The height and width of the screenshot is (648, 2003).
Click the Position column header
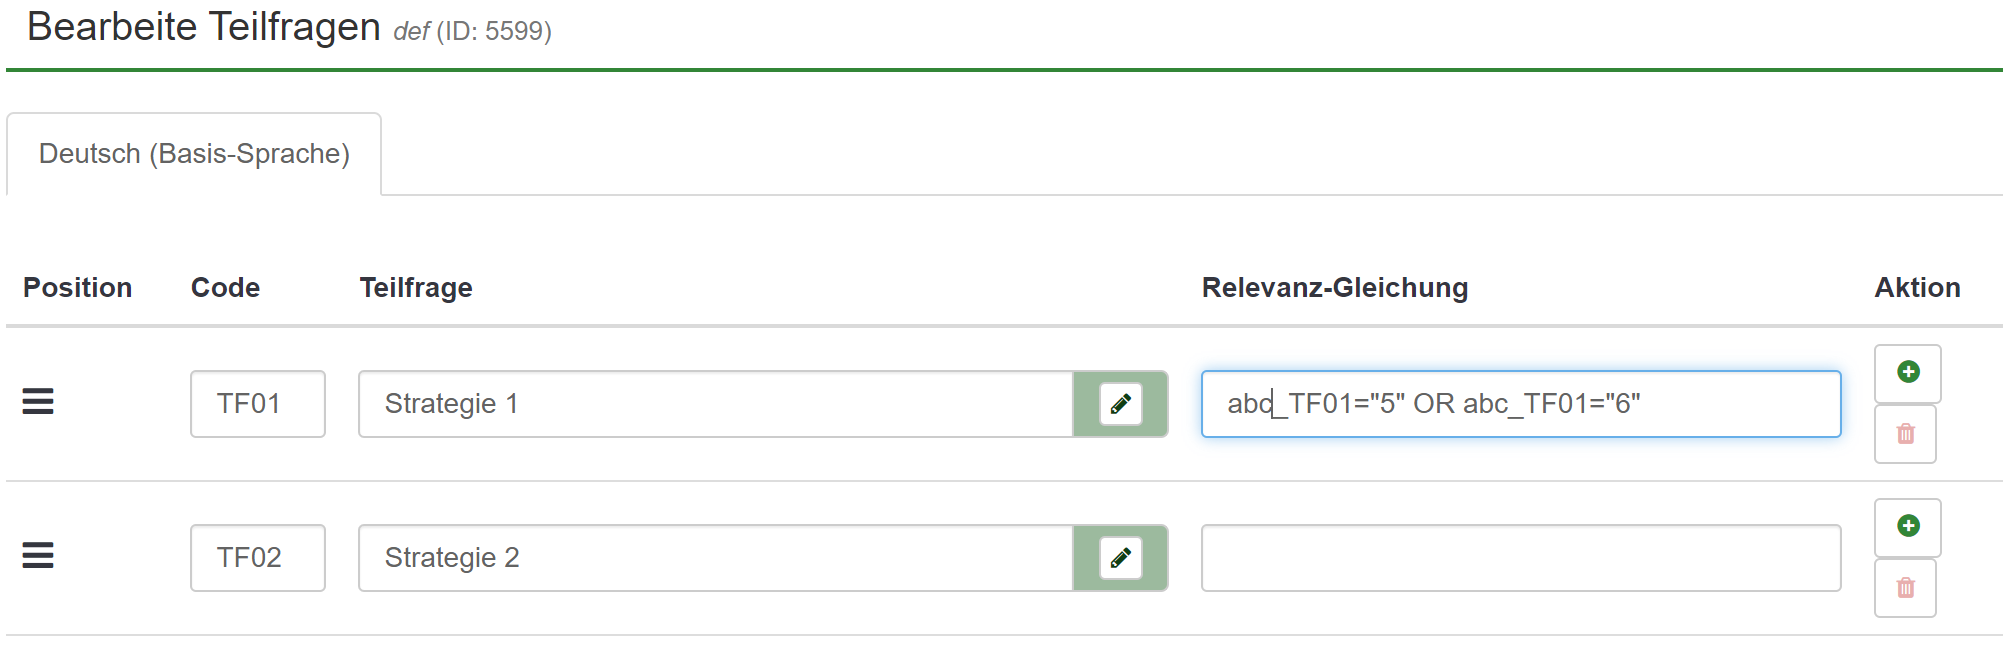77,288
